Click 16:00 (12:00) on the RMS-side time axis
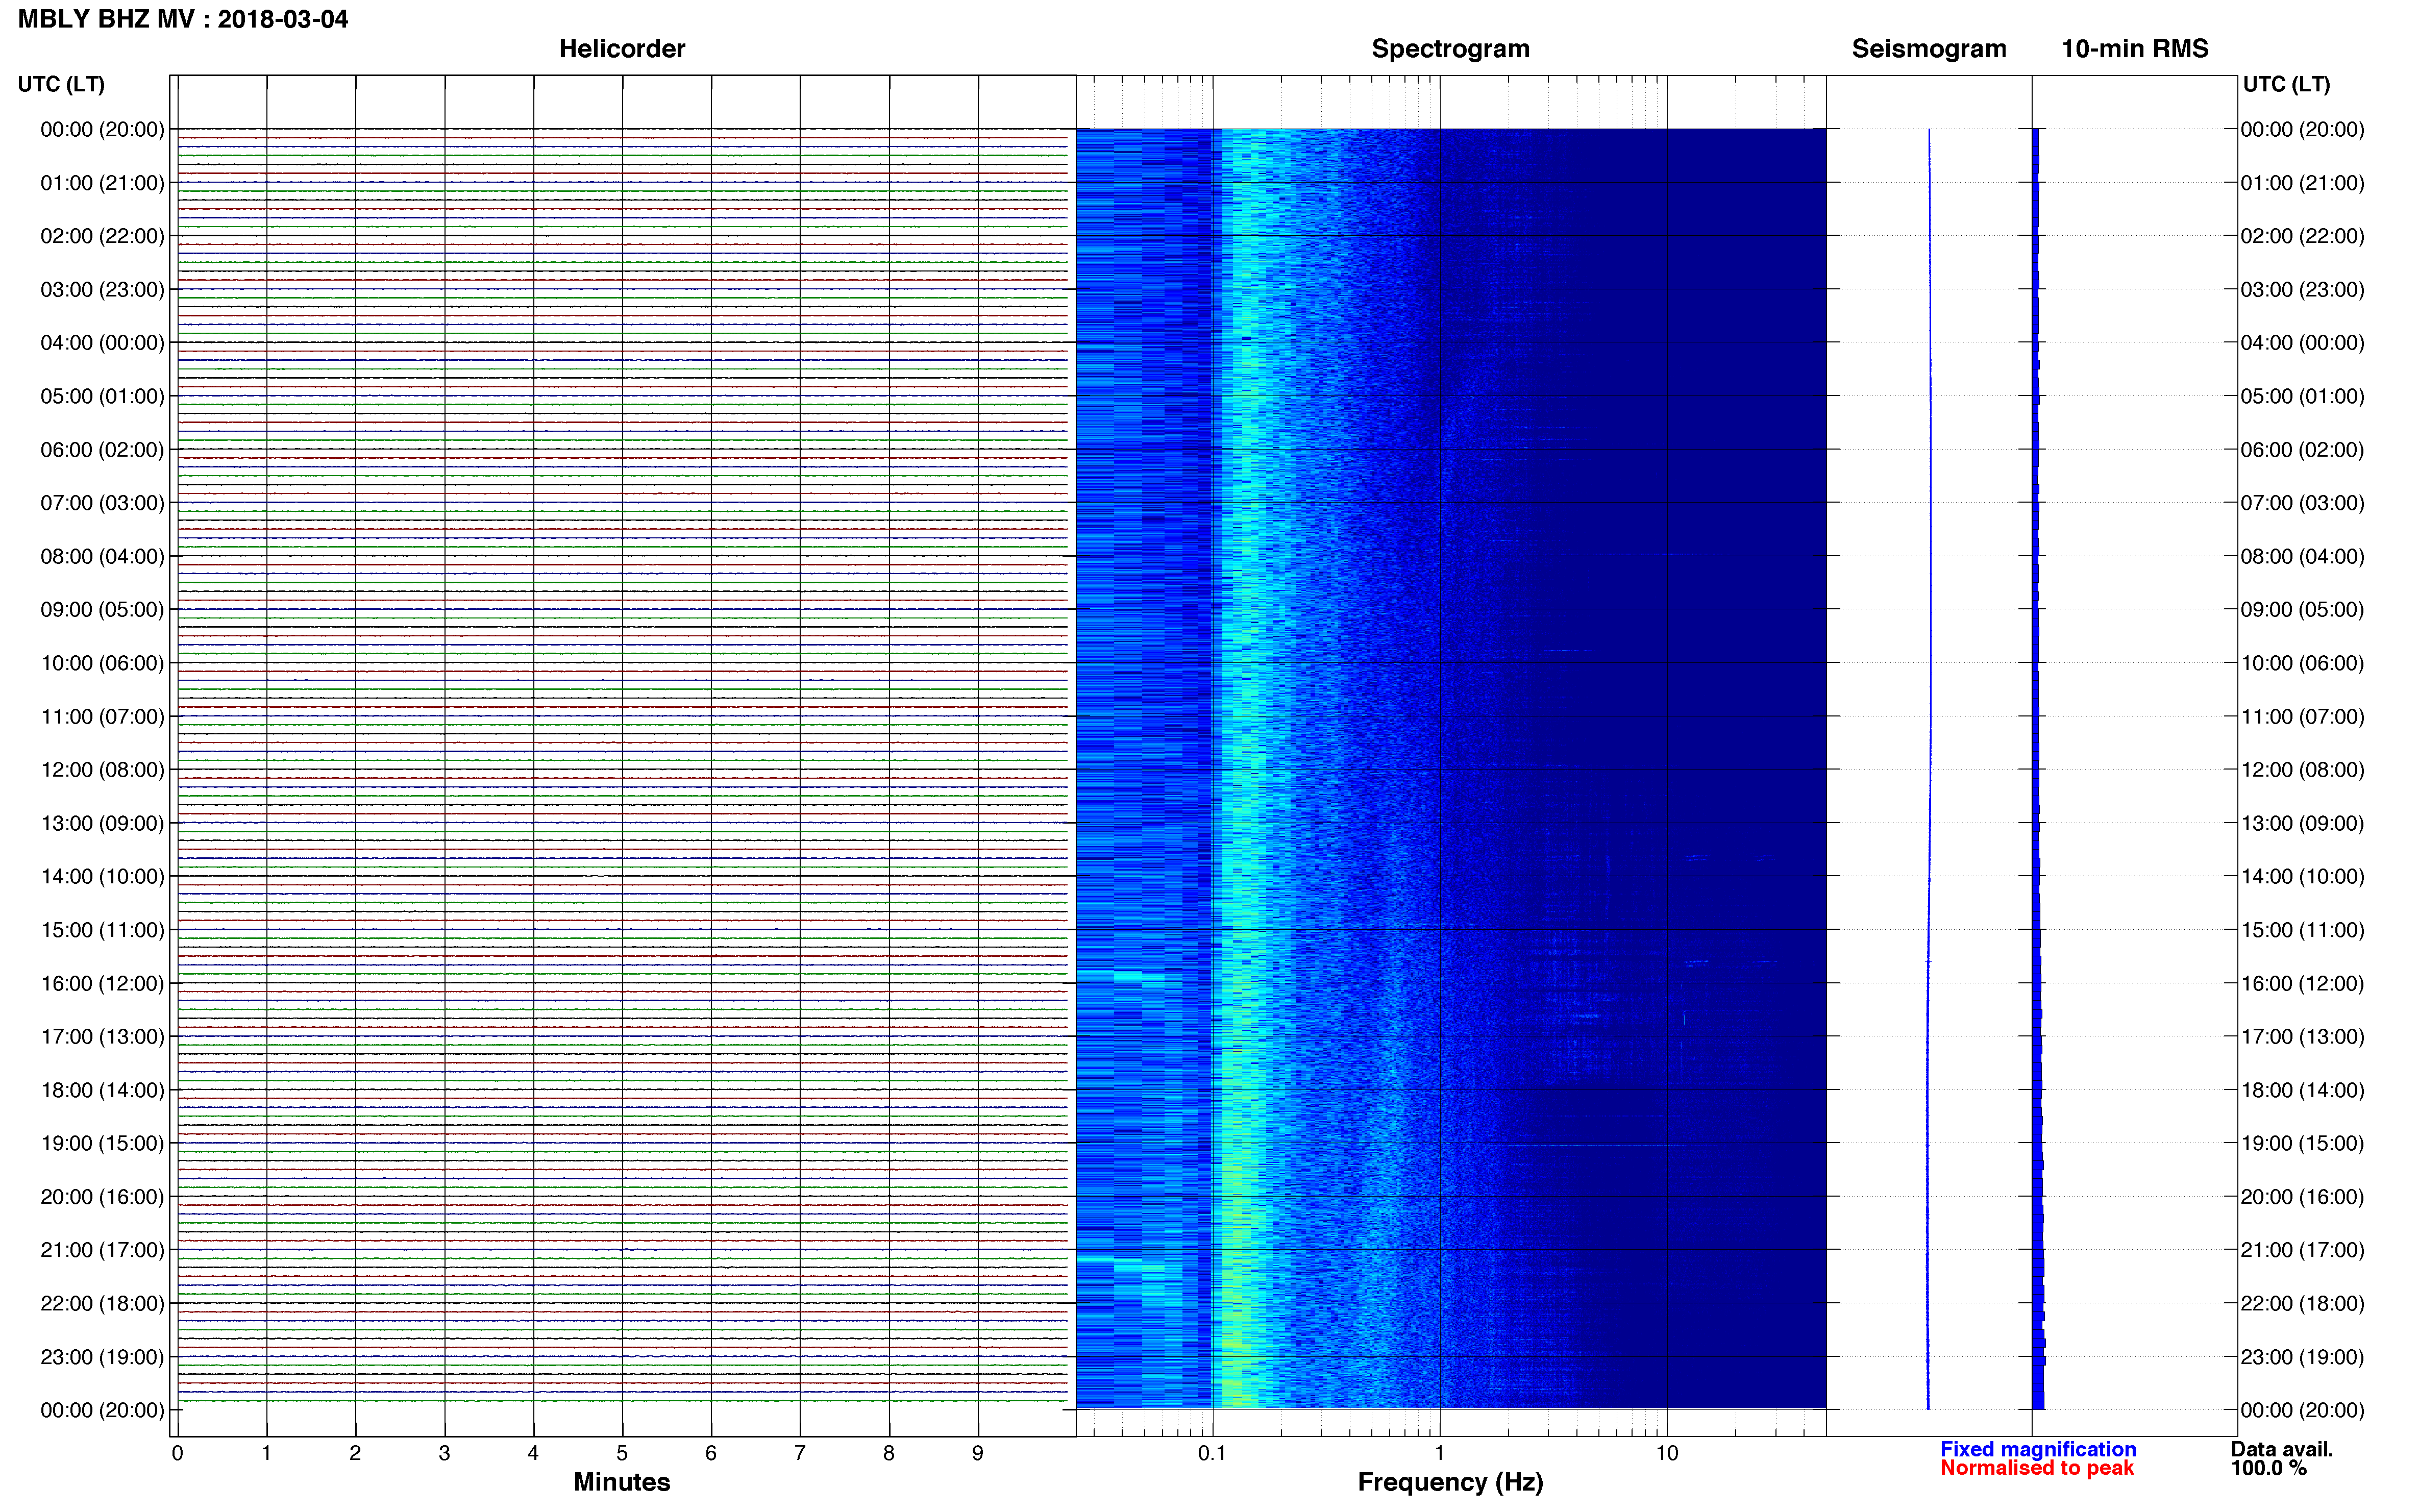Image resolution: width=2419 pixels, height=1512 pixels. click(x=2302, y=984)
